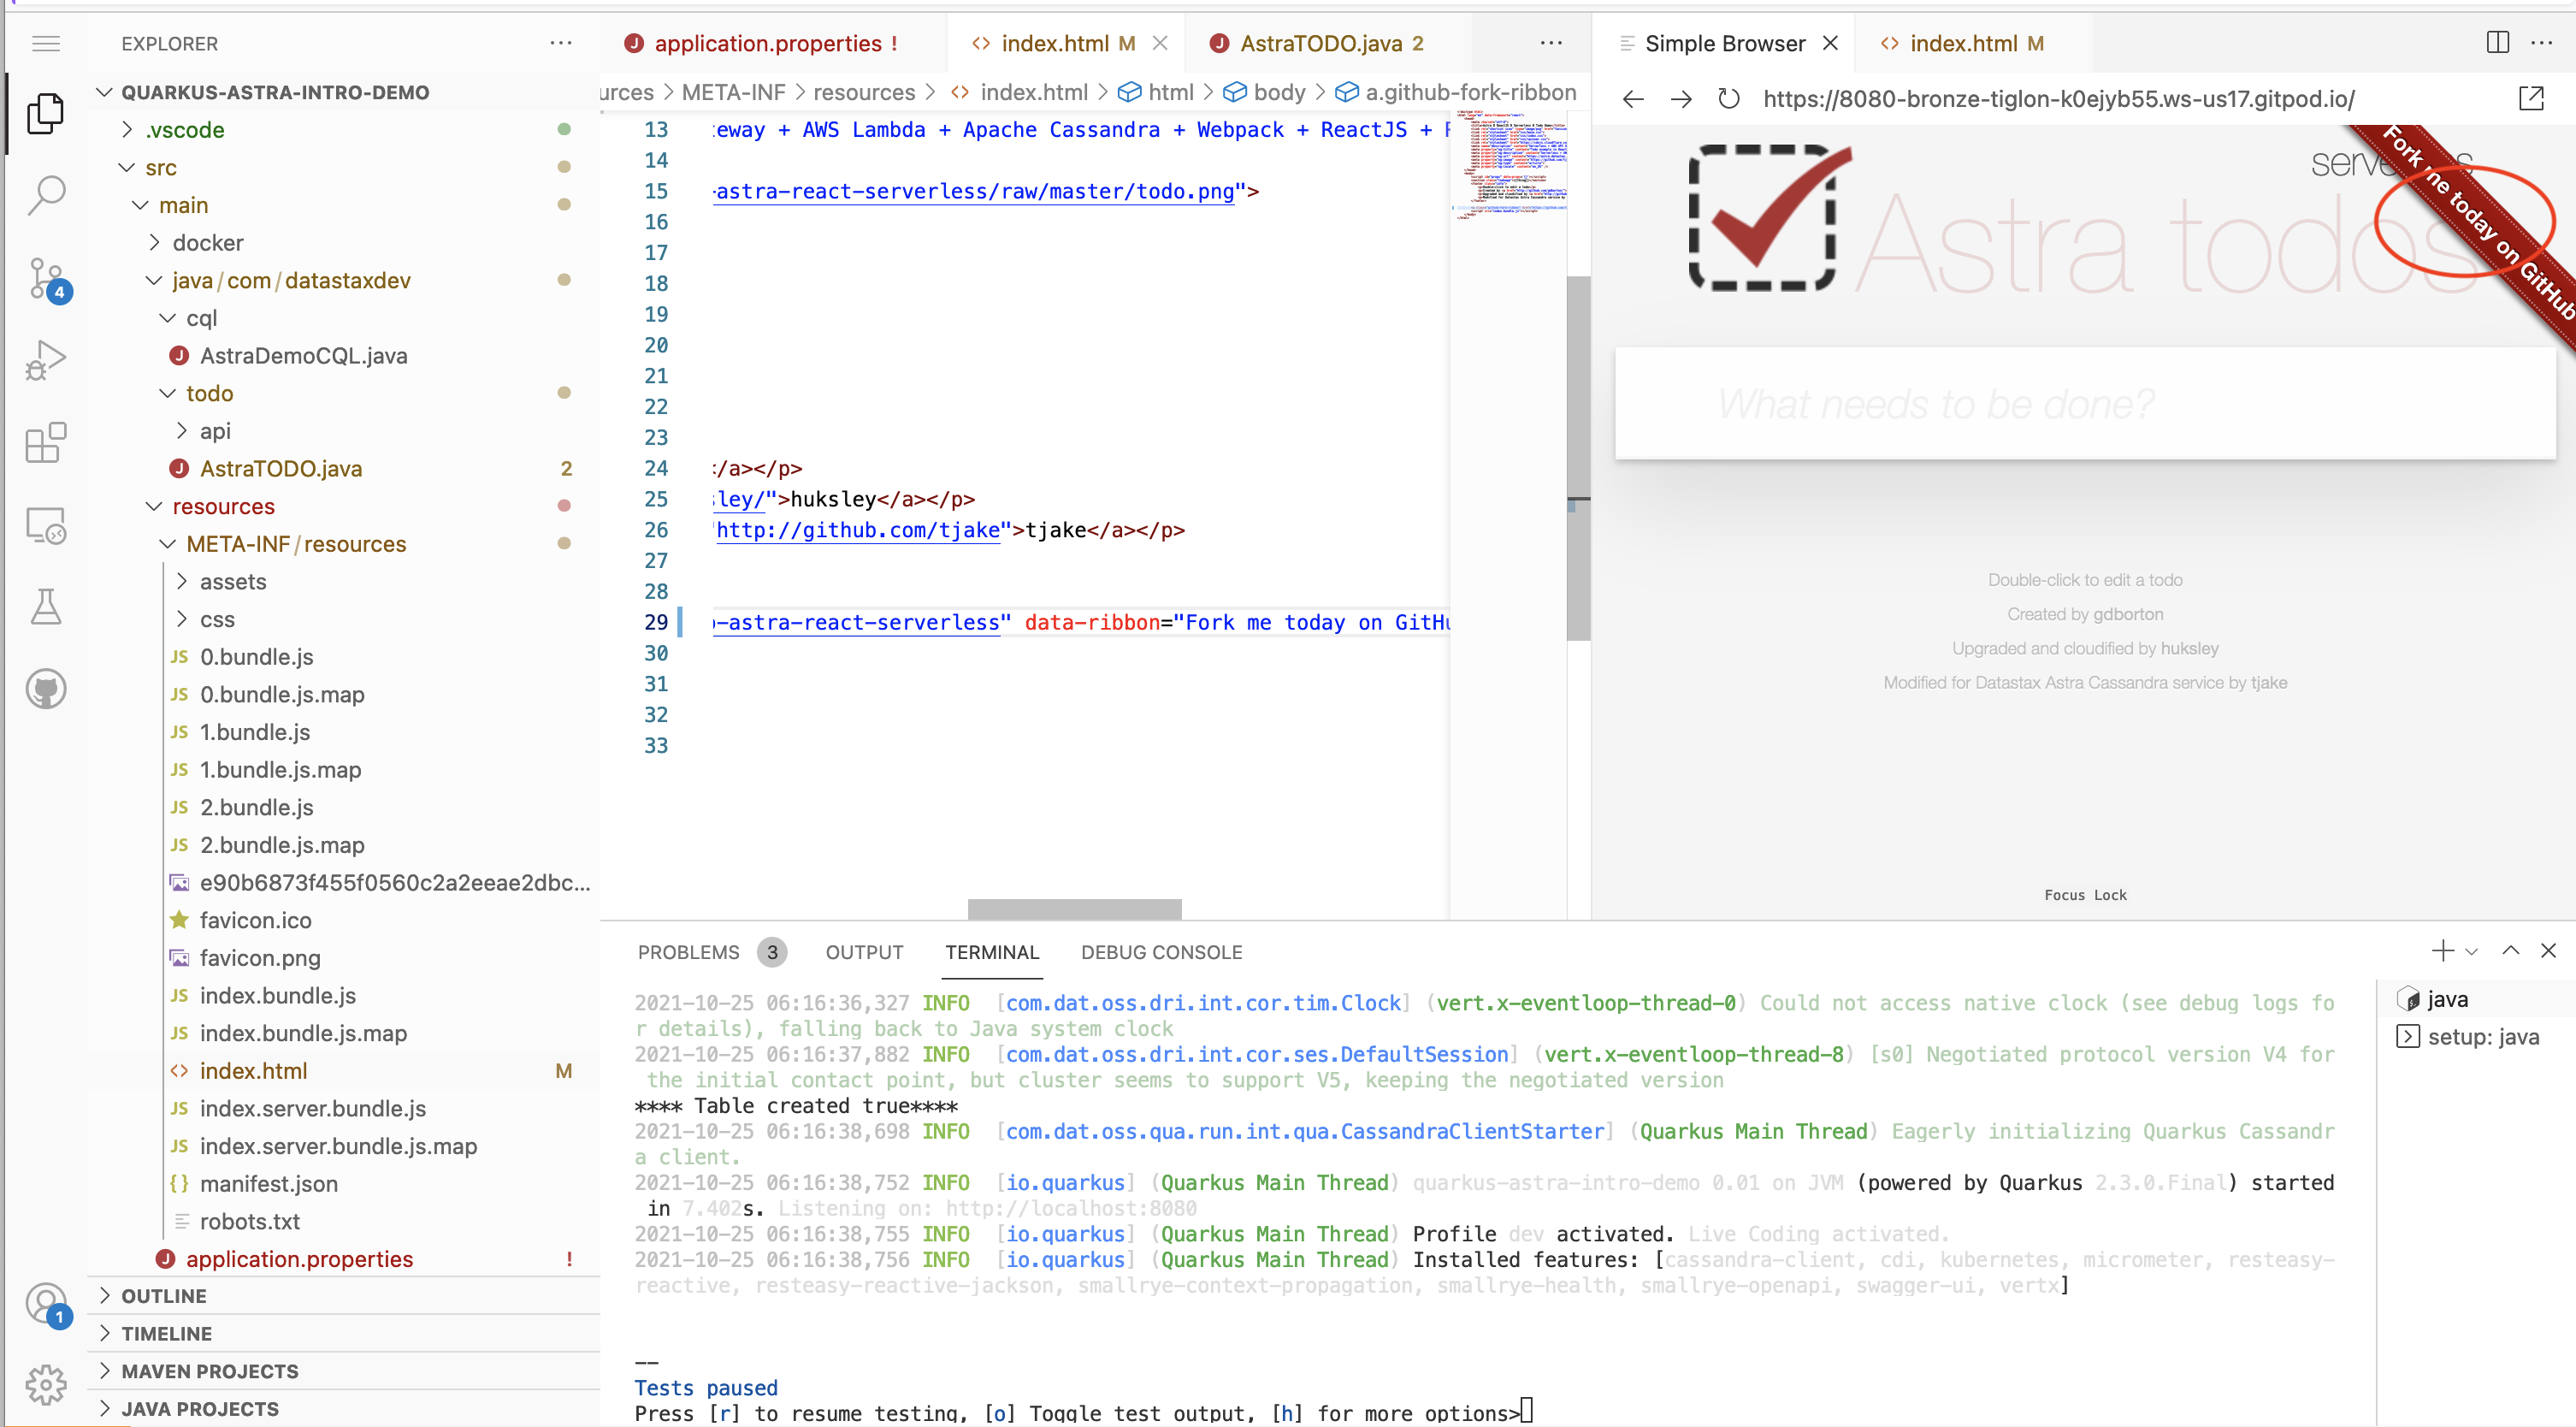Expand the OUTLINE section

[x=164, y=1296]
